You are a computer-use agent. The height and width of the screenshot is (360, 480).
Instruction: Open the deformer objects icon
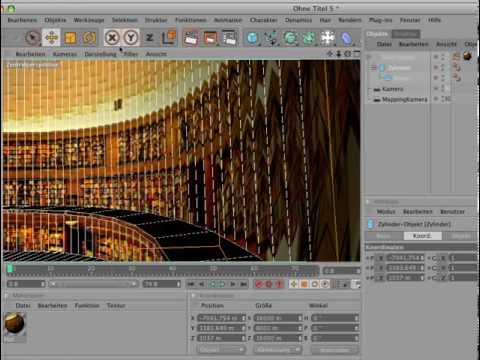pos(346,38)
